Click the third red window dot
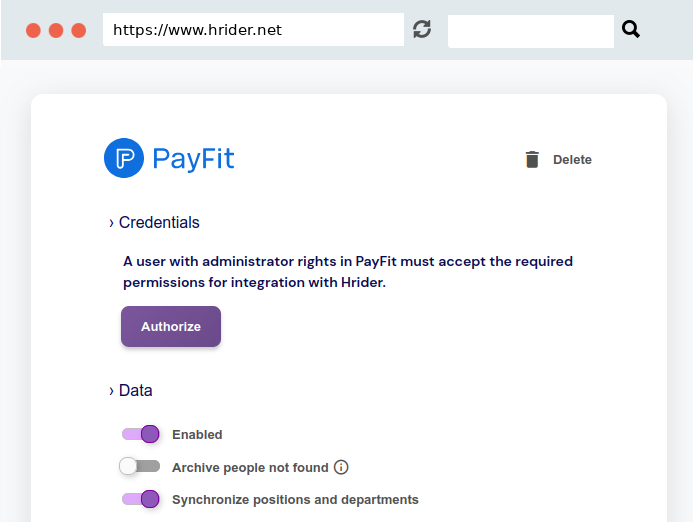The width and height of the screenshot is (693, 523). tap(79, 31)
